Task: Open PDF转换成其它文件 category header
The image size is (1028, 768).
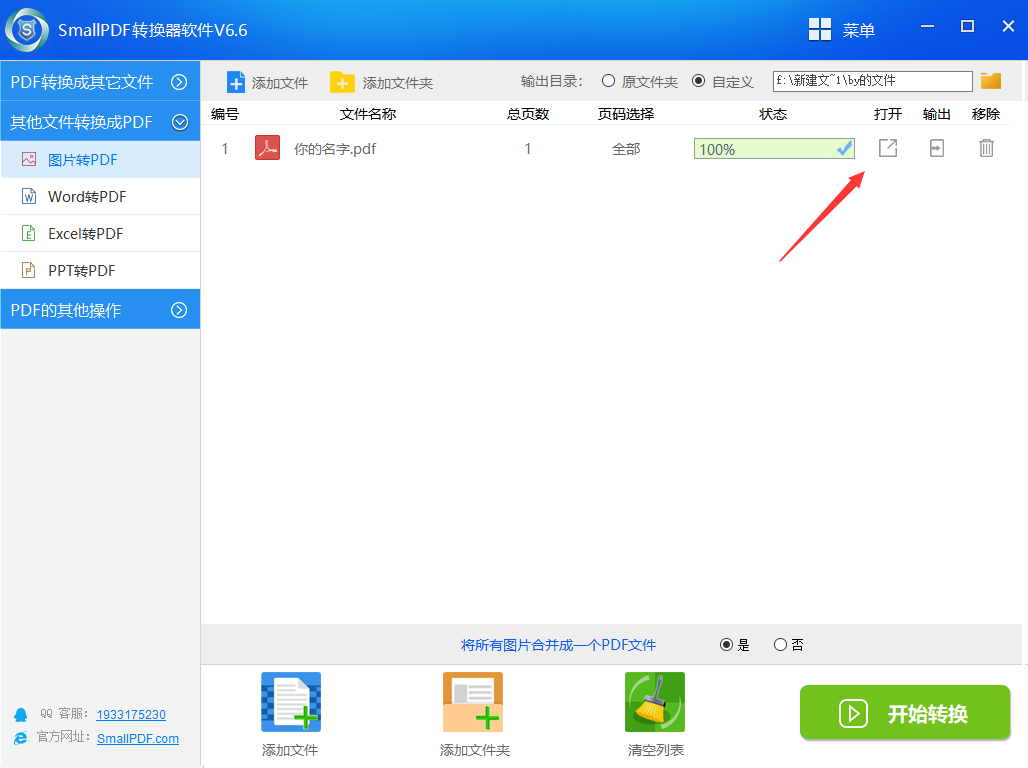Action: (100, 81)
